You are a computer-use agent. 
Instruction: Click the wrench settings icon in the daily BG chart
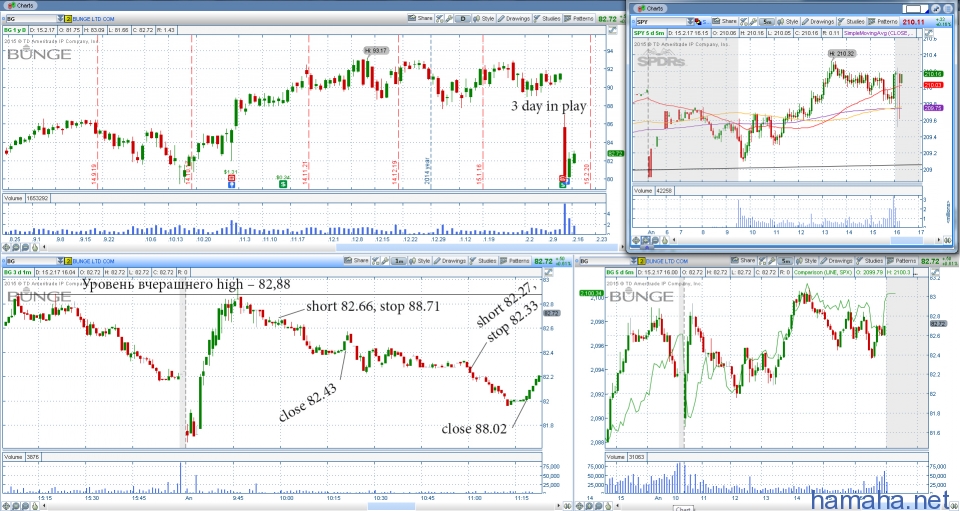point(449,18)
